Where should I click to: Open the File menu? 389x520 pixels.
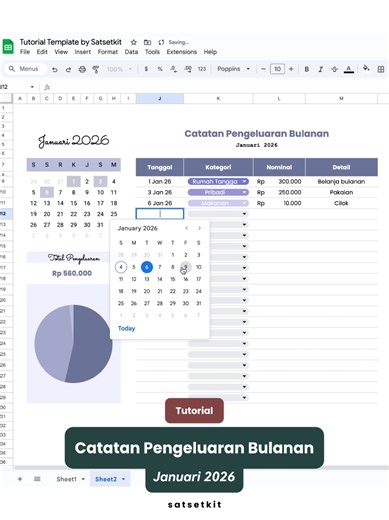[25, 52]
